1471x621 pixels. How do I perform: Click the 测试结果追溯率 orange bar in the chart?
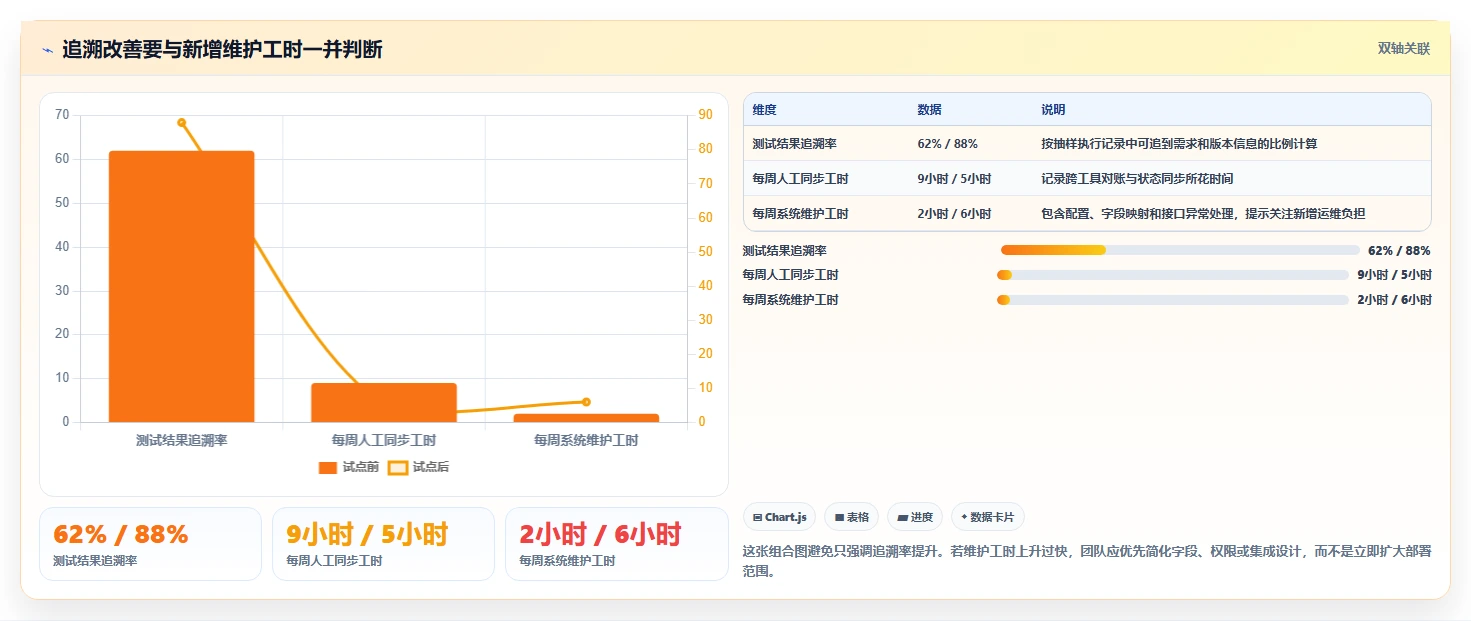(x=182, y=286)
